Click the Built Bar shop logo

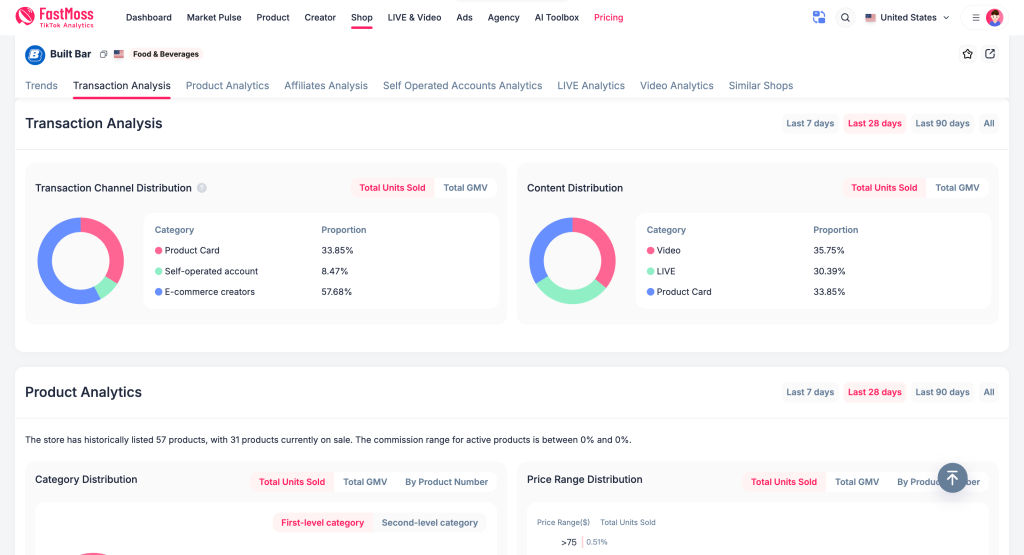pos(35,55)
